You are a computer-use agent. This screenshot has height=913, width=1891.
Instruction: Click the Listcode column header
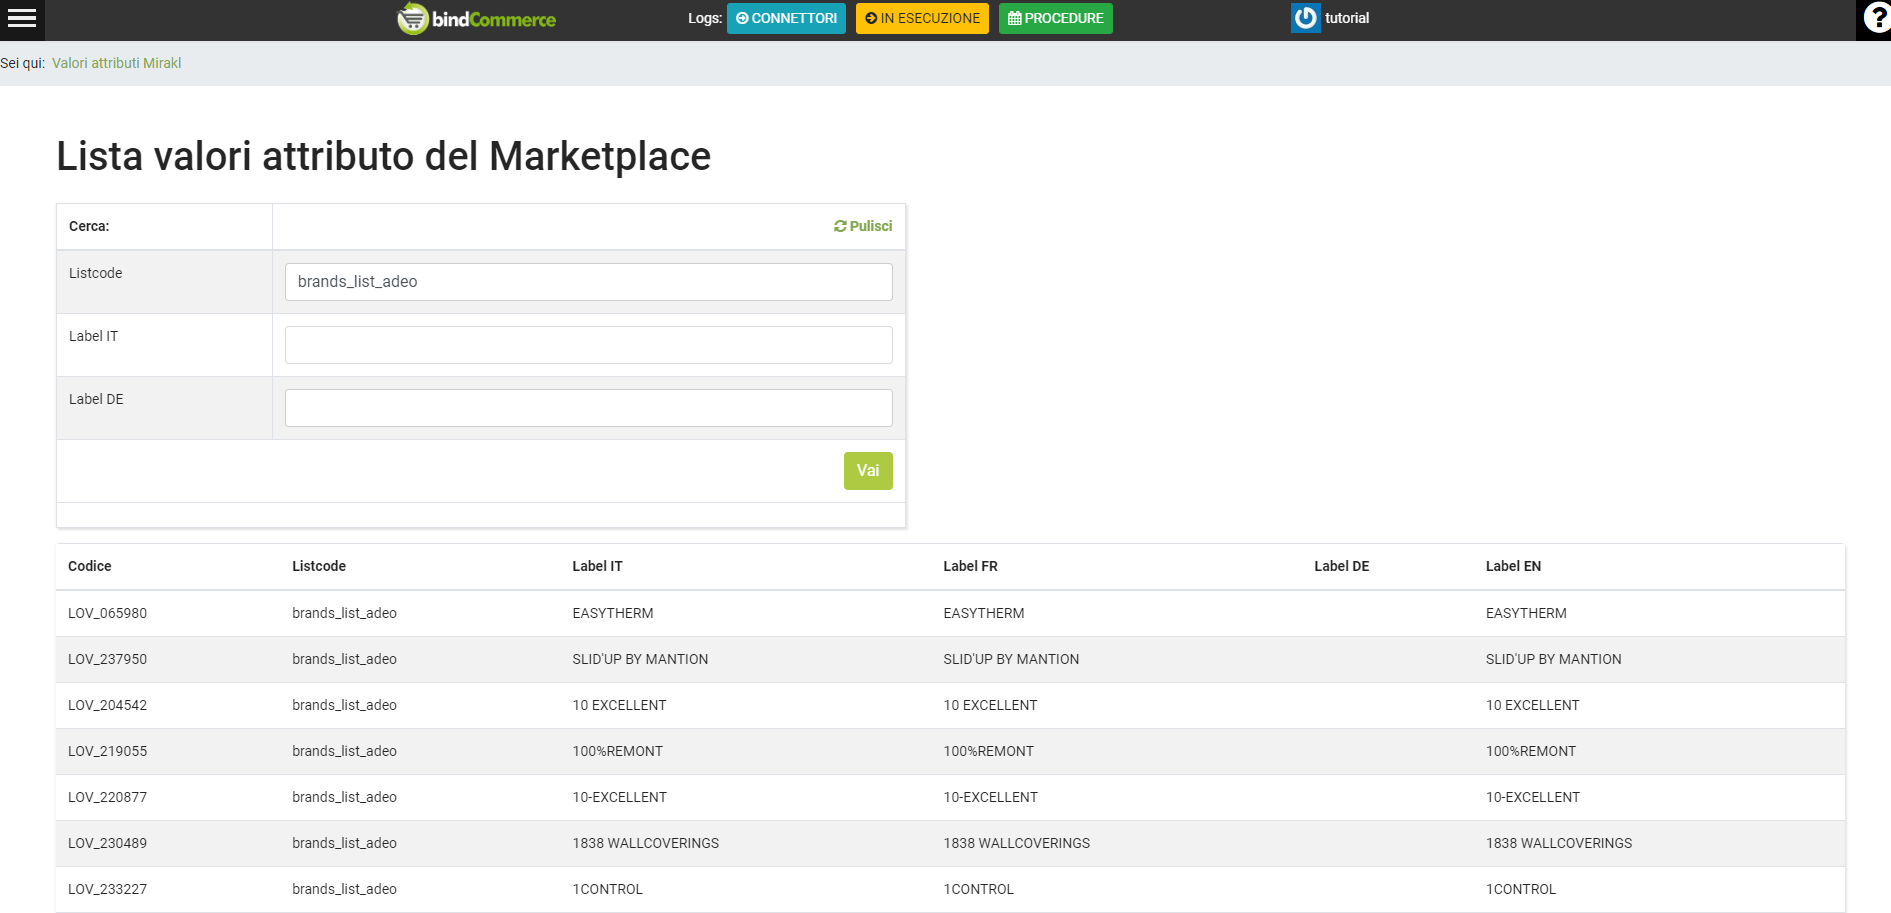[319, 566]
